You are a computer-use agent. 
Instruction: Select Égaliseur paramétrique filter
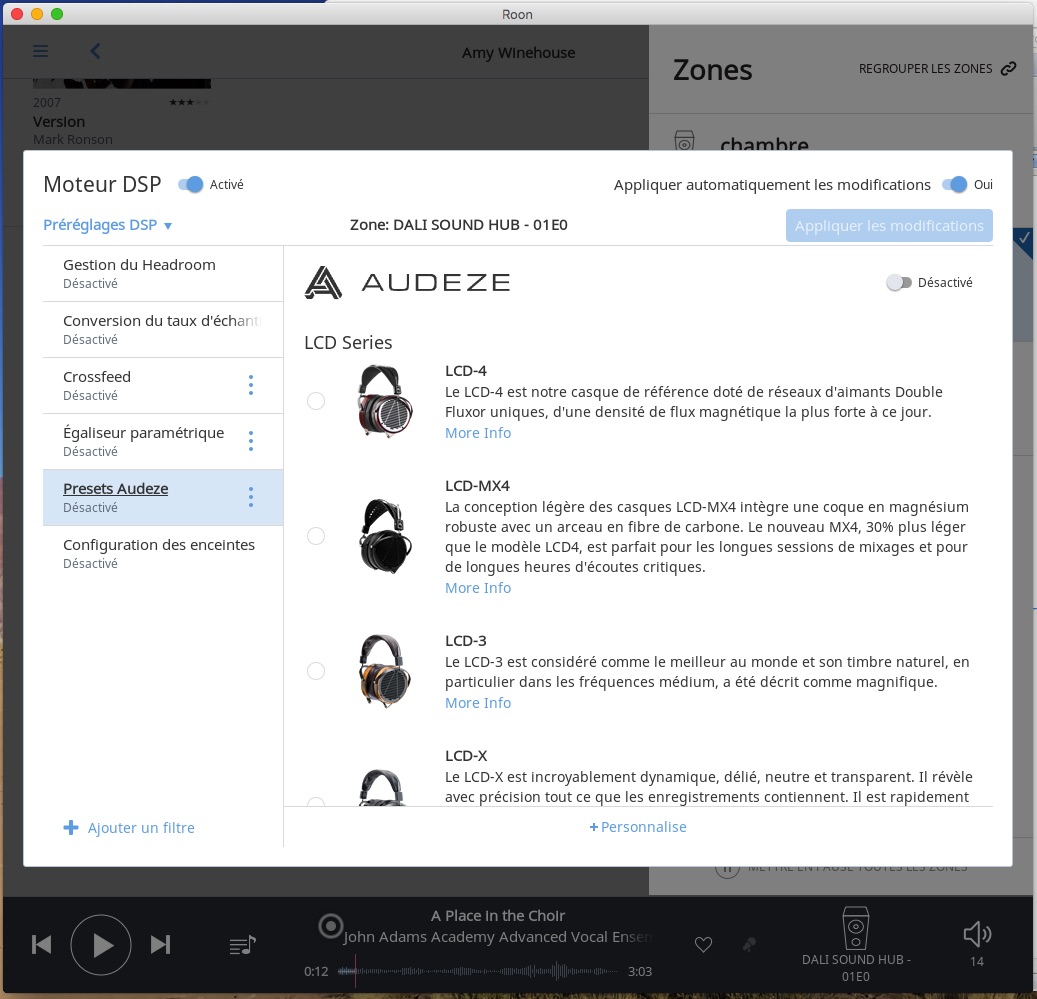(163, 442)
